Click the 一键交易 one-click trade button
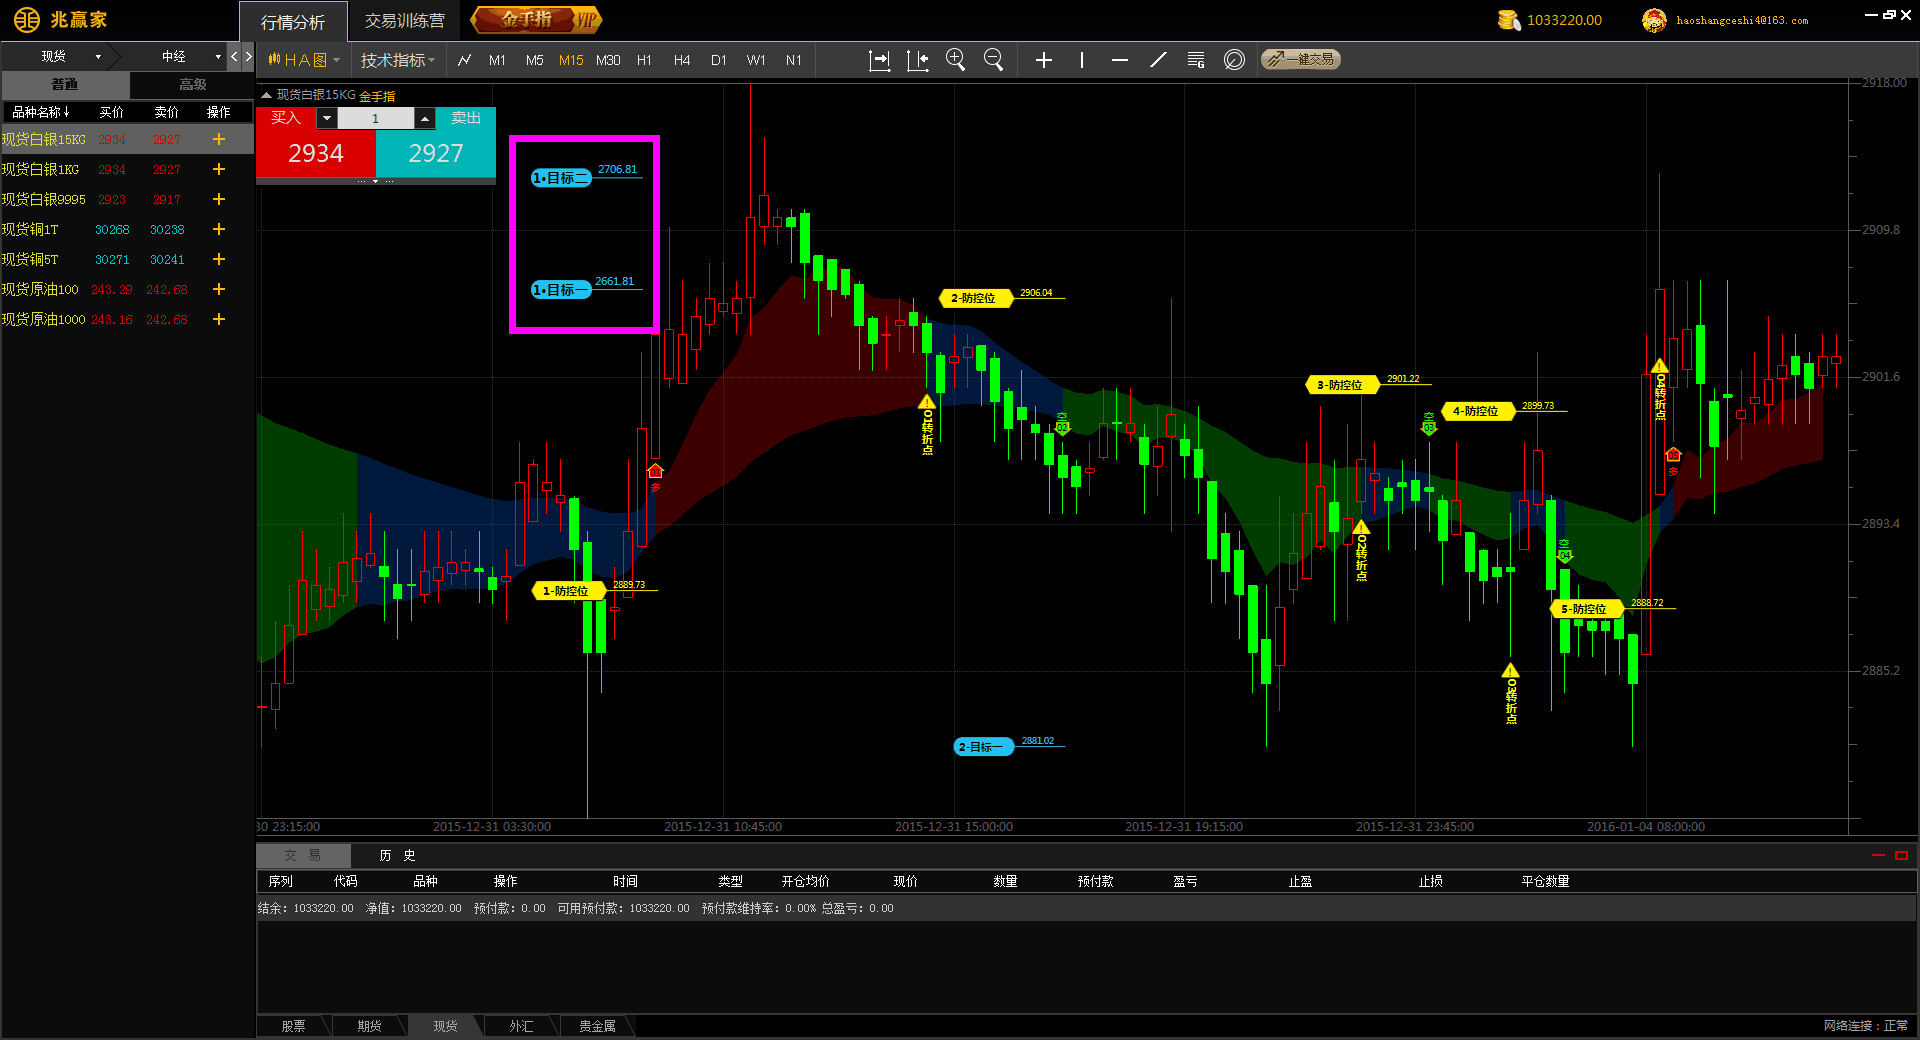Image resolution: width=1920 pixels, height=1040 pixels. 1300,60
